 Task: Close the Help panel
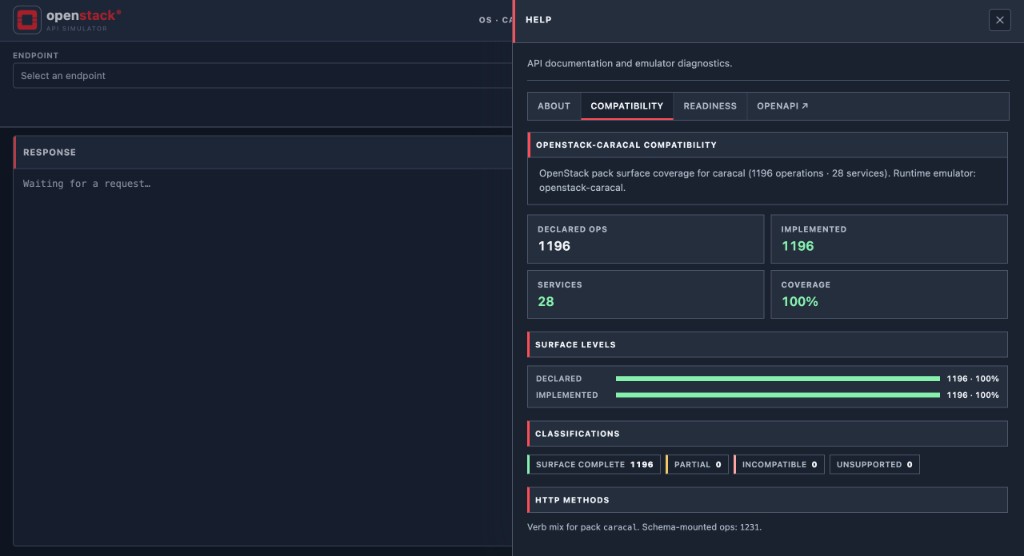click(999, 20)
